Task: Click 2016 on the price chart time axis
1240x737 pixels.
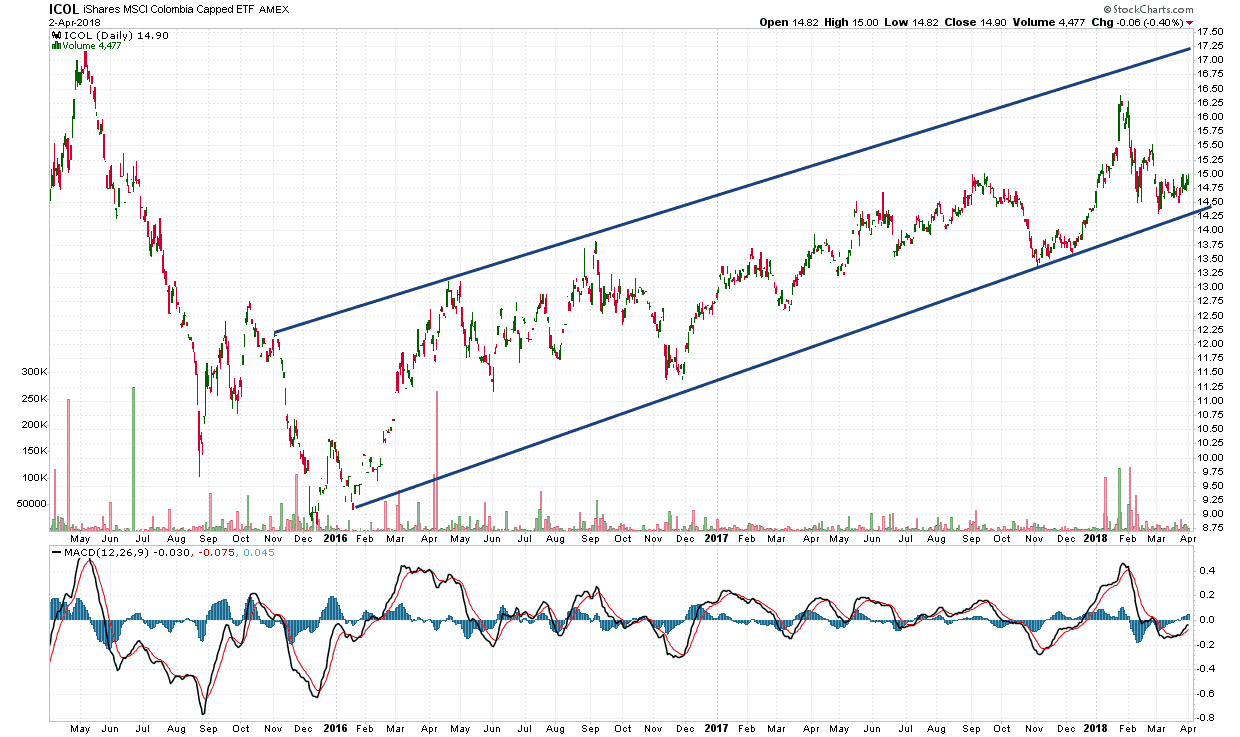Action: 336,539
